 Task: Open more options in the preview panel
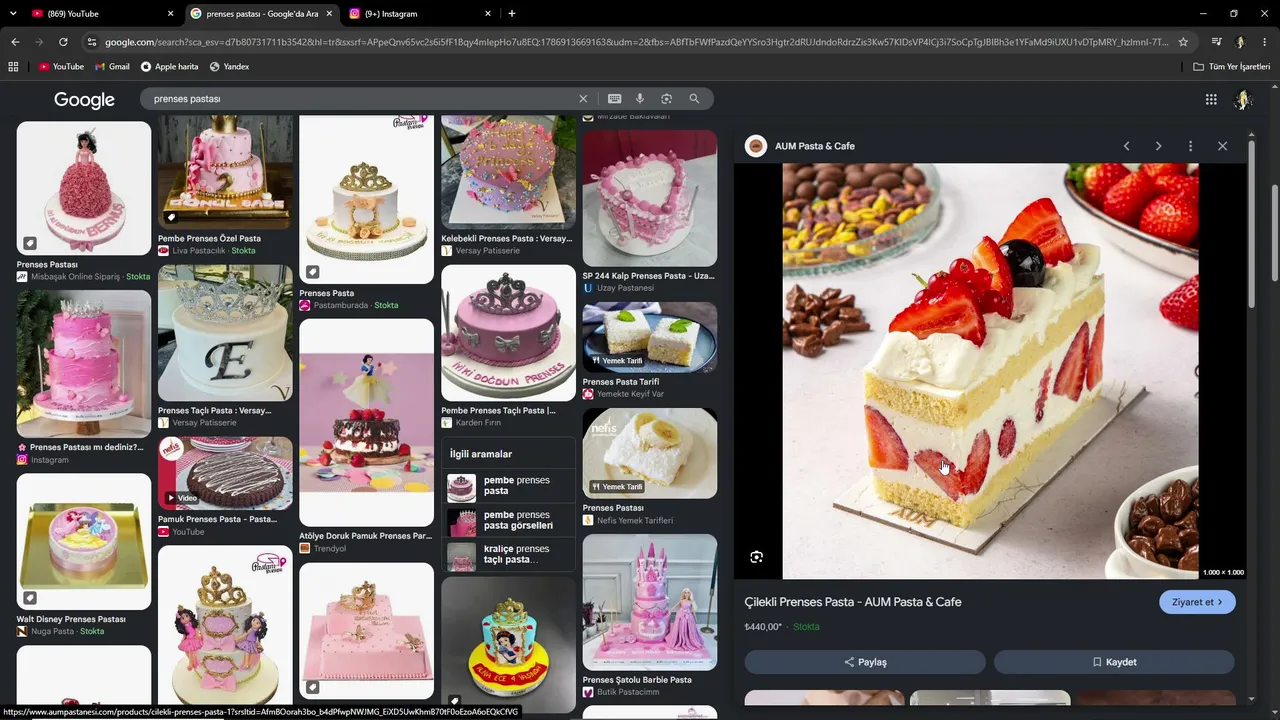coord(1190,146)
